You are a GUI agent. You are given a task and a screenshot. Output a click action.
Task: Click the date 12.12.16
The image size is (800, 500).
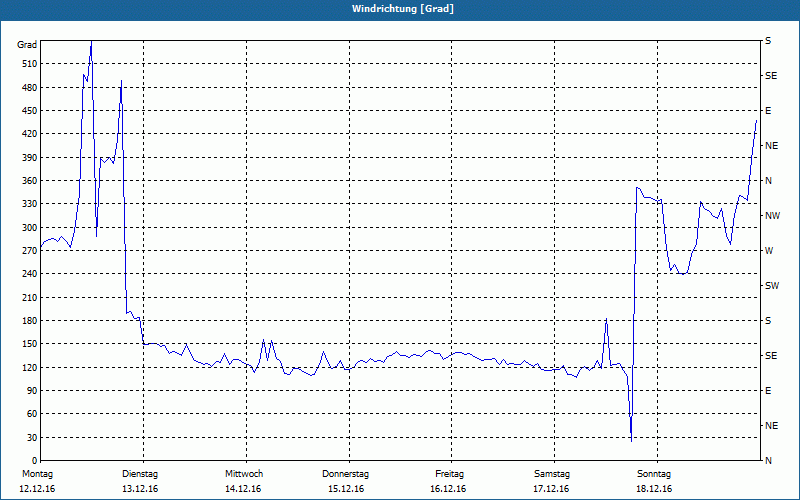click(x=37, y=489)
